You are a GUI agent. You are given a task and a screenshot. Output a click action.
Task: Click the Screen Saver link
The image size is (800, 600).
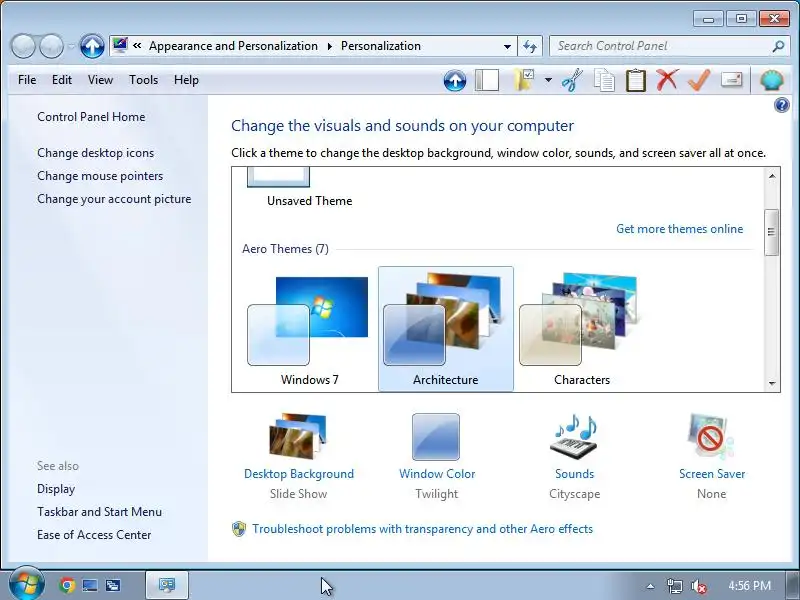coord(712,474)
